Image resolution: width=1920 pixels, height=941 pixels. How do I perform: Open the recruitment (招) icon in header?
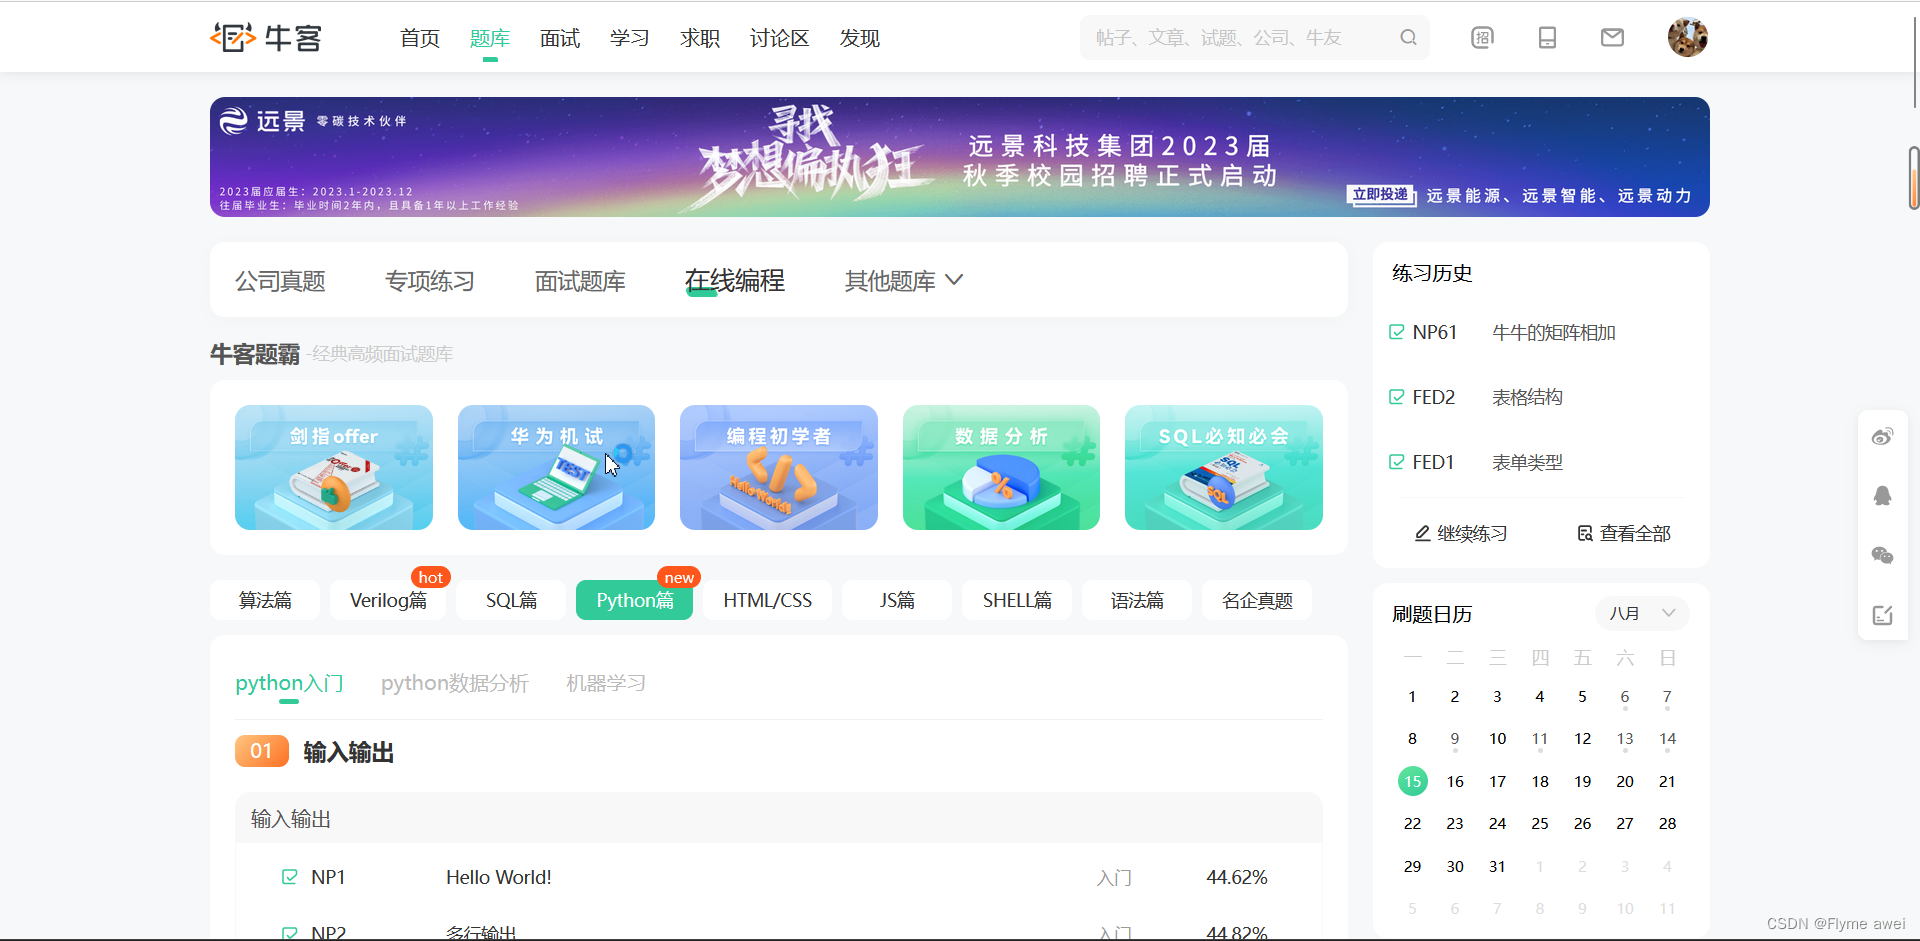click(x=1482, y=37)
